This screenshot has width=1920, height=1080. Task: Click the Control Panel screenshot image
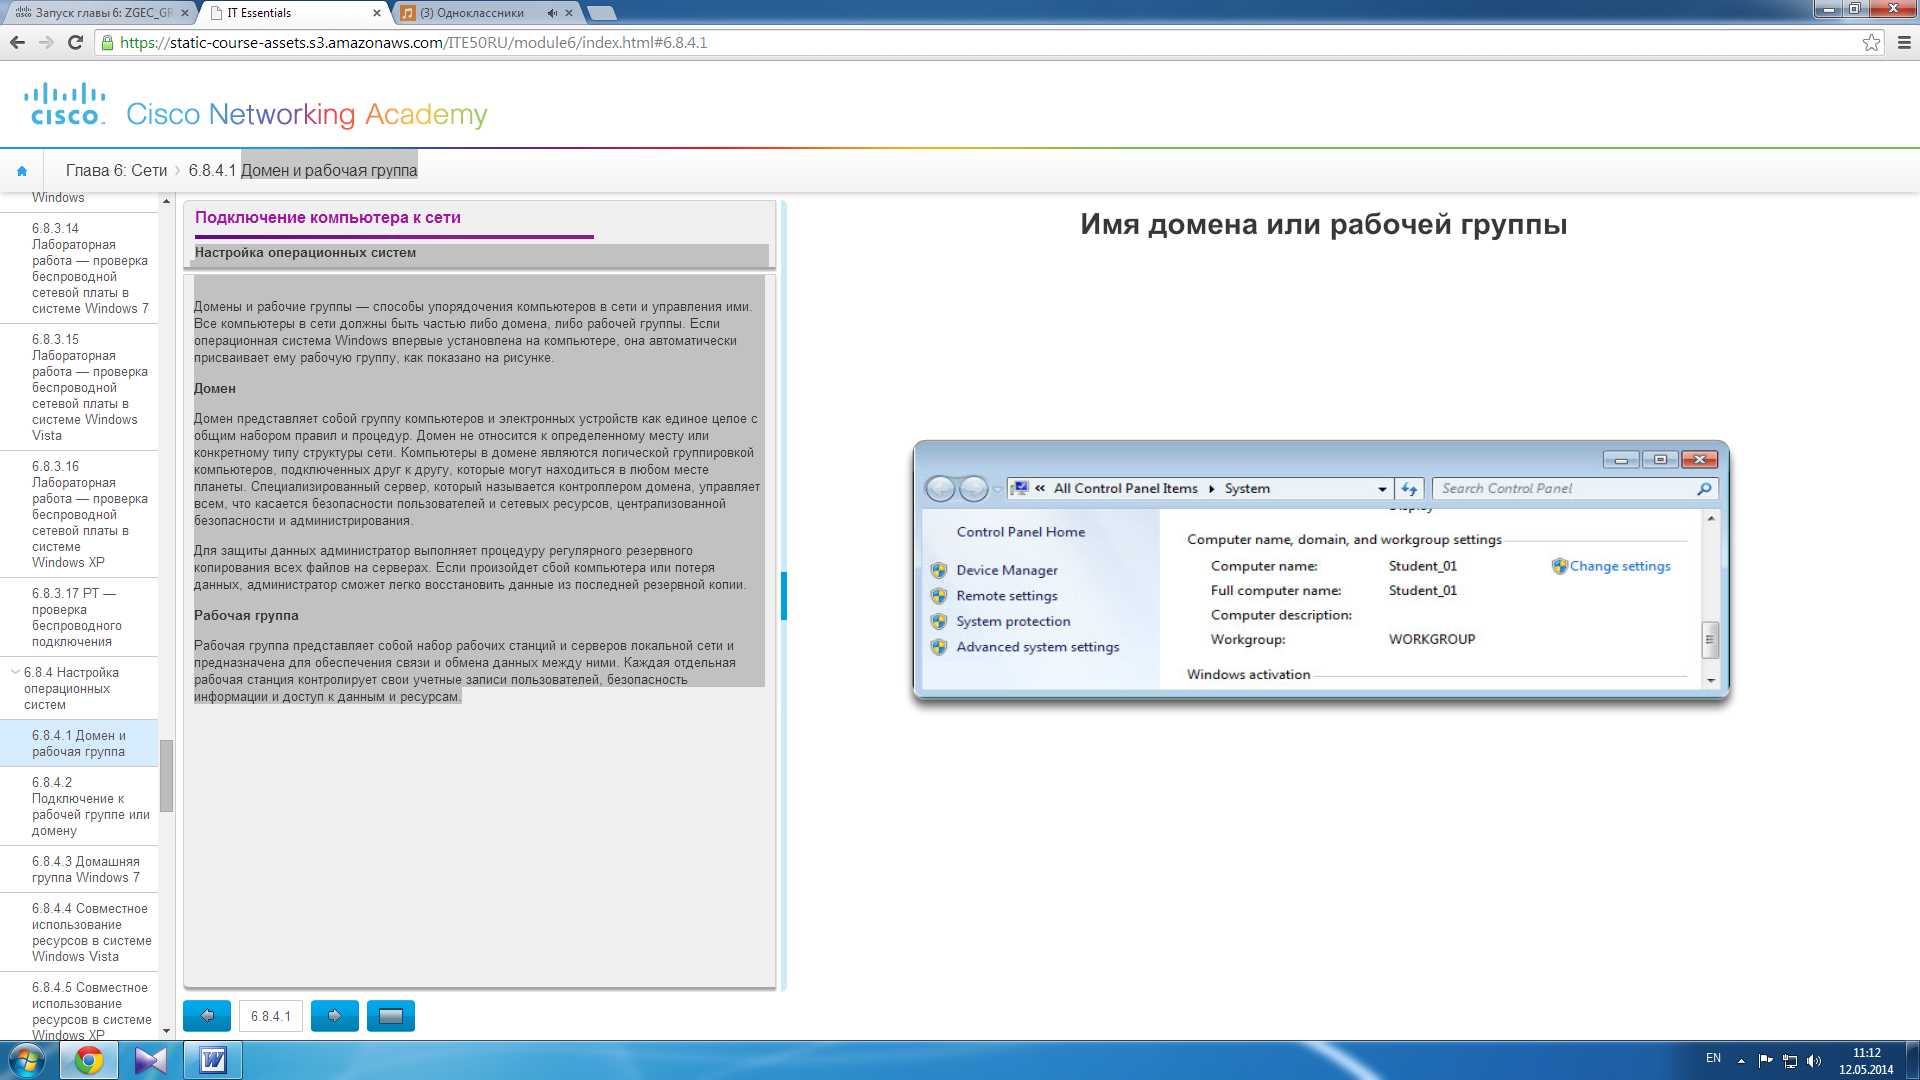point(1321,570)
